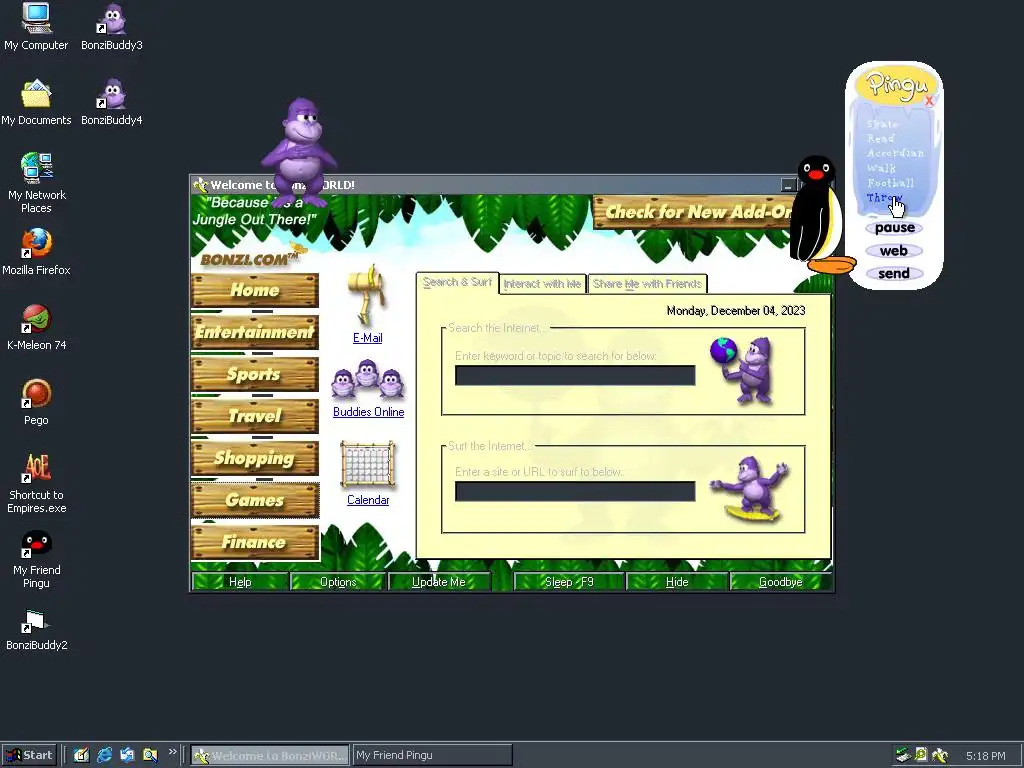The image size is (1024, 768).
Task: Open the Sports section
Action: (x=255, y=374)
